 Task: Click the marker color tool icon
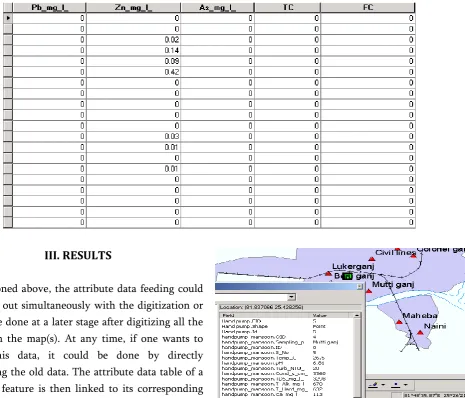point(396,385)
